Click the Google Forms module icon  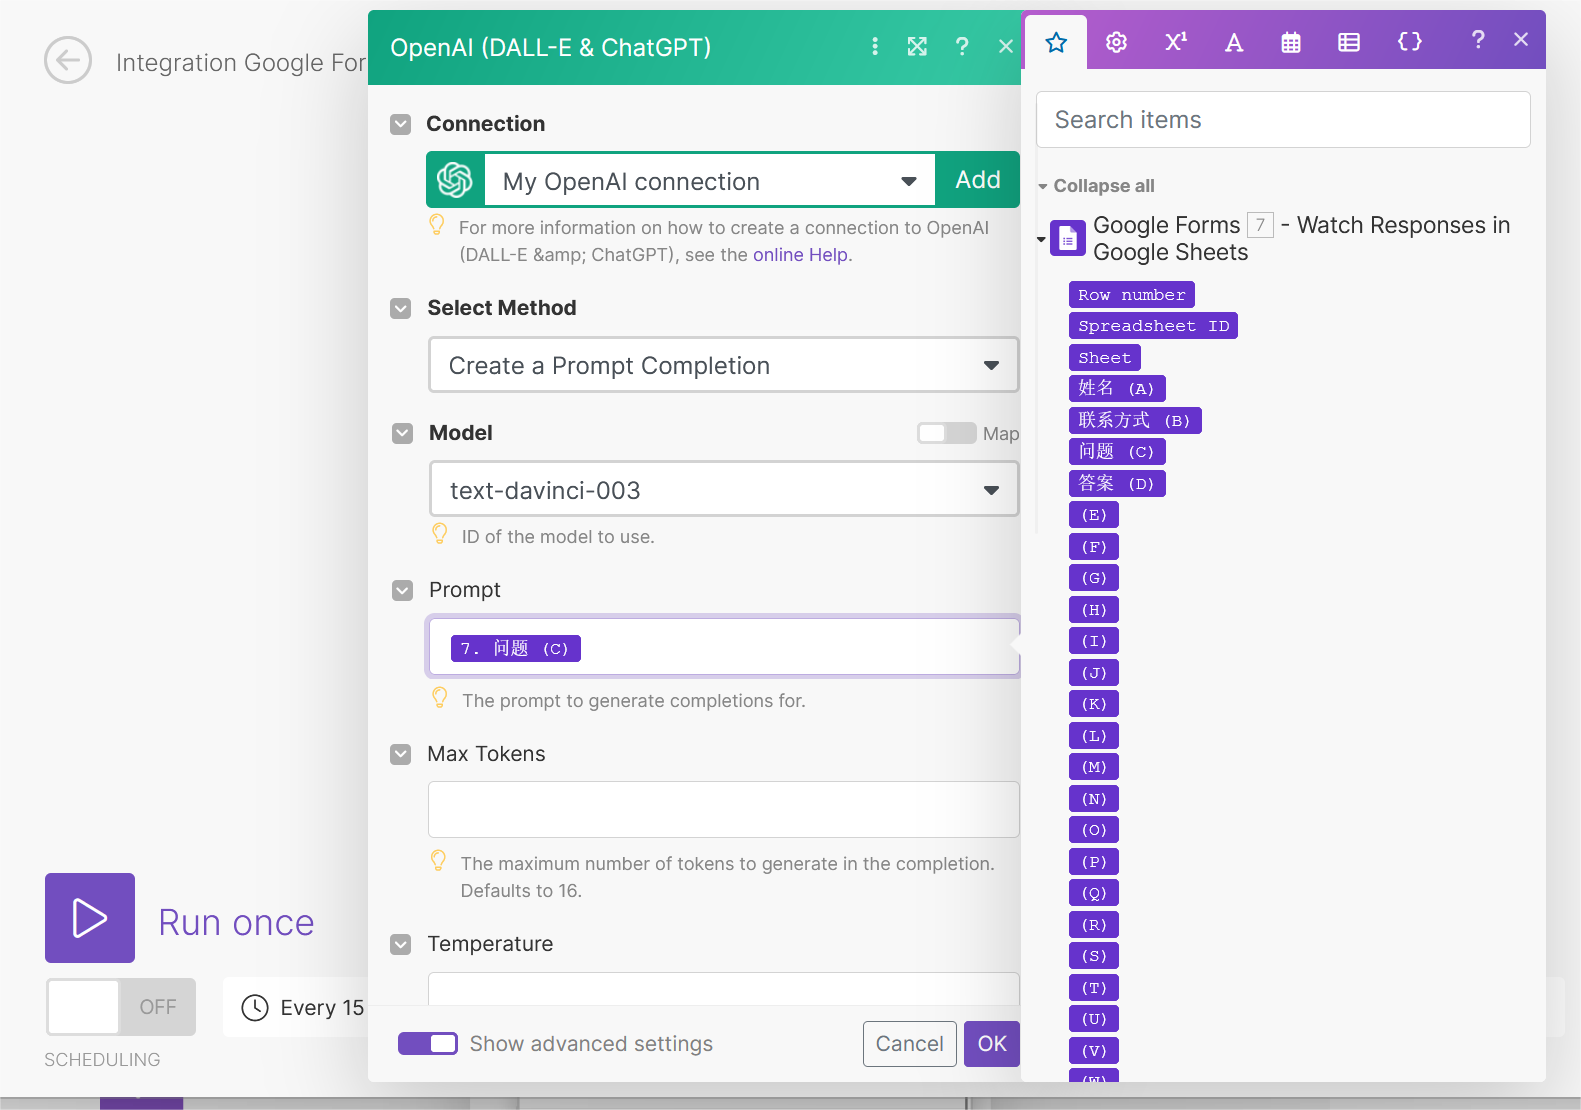pos(1067,238)
